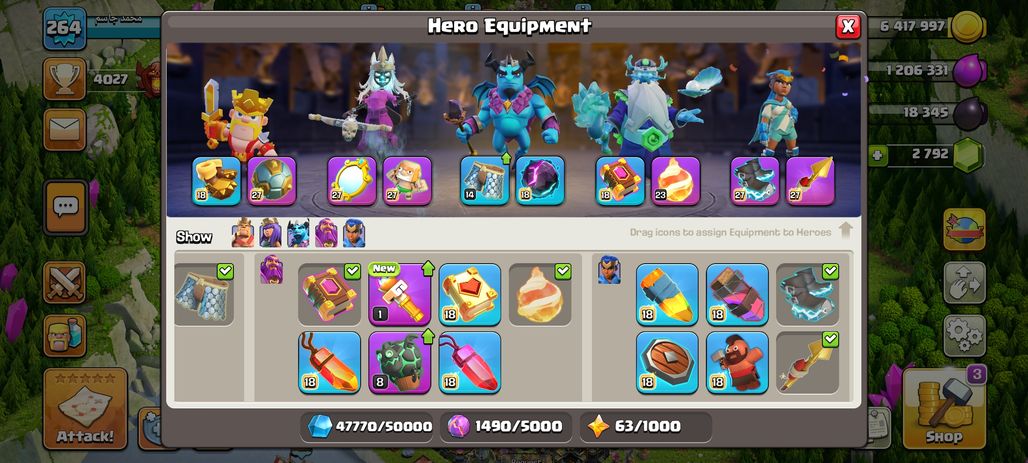Show Minion Prince equipment filter
Viewport: 1028px width, 463px height.
click(298, 233)
